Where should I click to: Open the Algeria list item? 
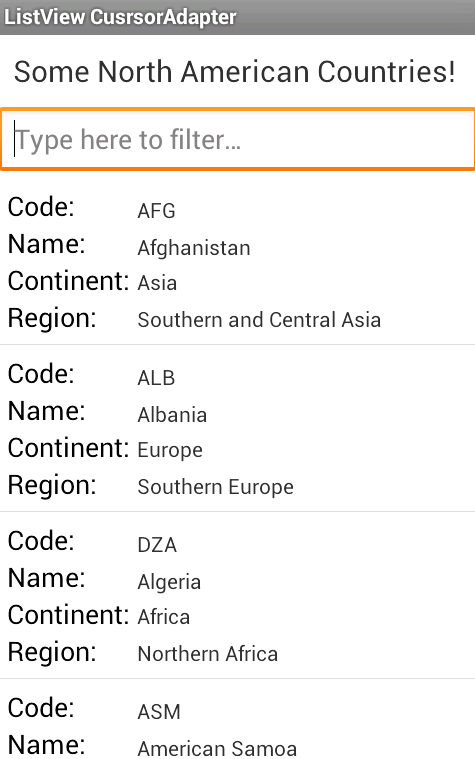click(x=237, y=595)
